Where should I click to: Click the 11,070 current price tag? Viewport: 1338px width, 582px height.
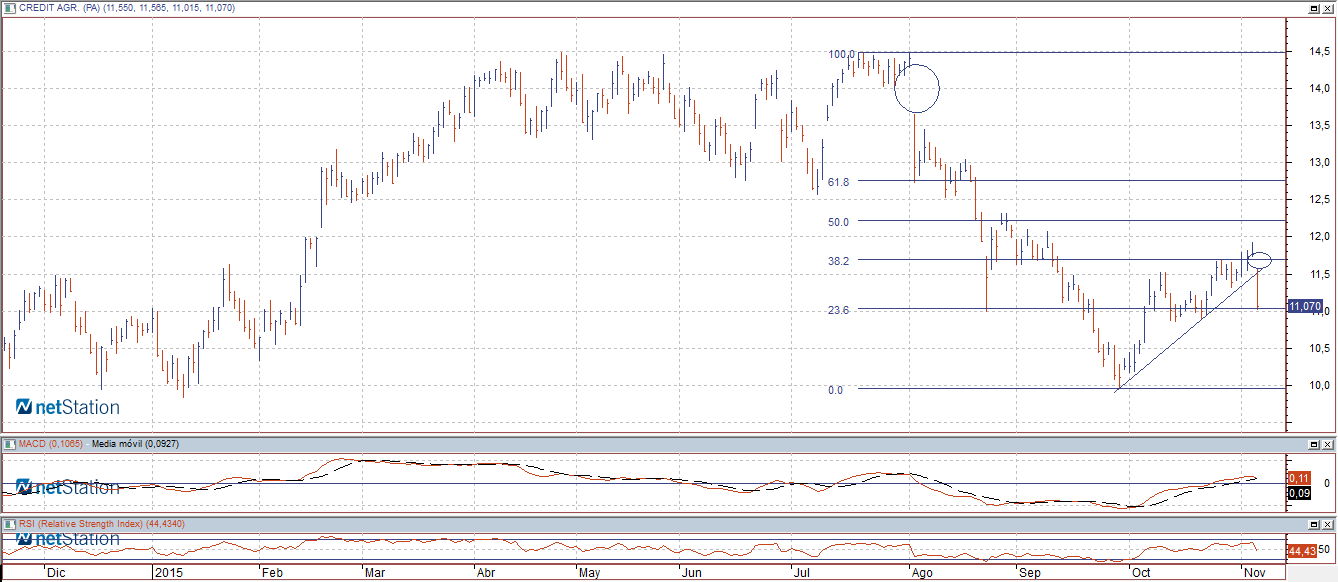(x=1306, y=306)
